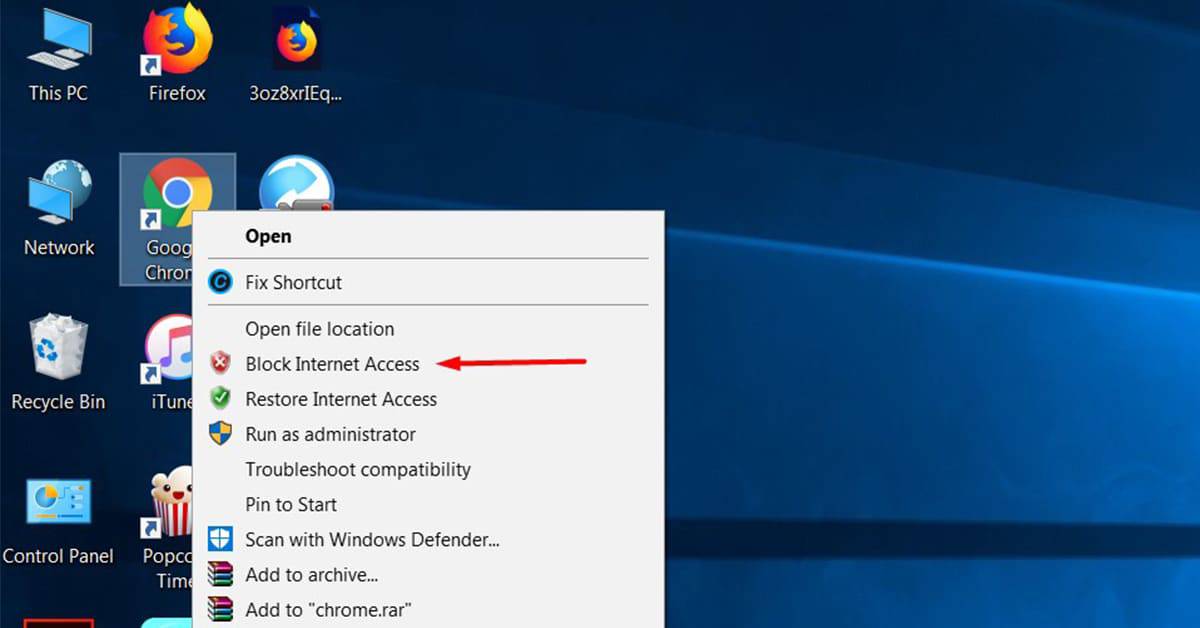Choose Add to "chrome.rar" entry
This screenshot has height=628, width=1200.
(x=427, y=609)
